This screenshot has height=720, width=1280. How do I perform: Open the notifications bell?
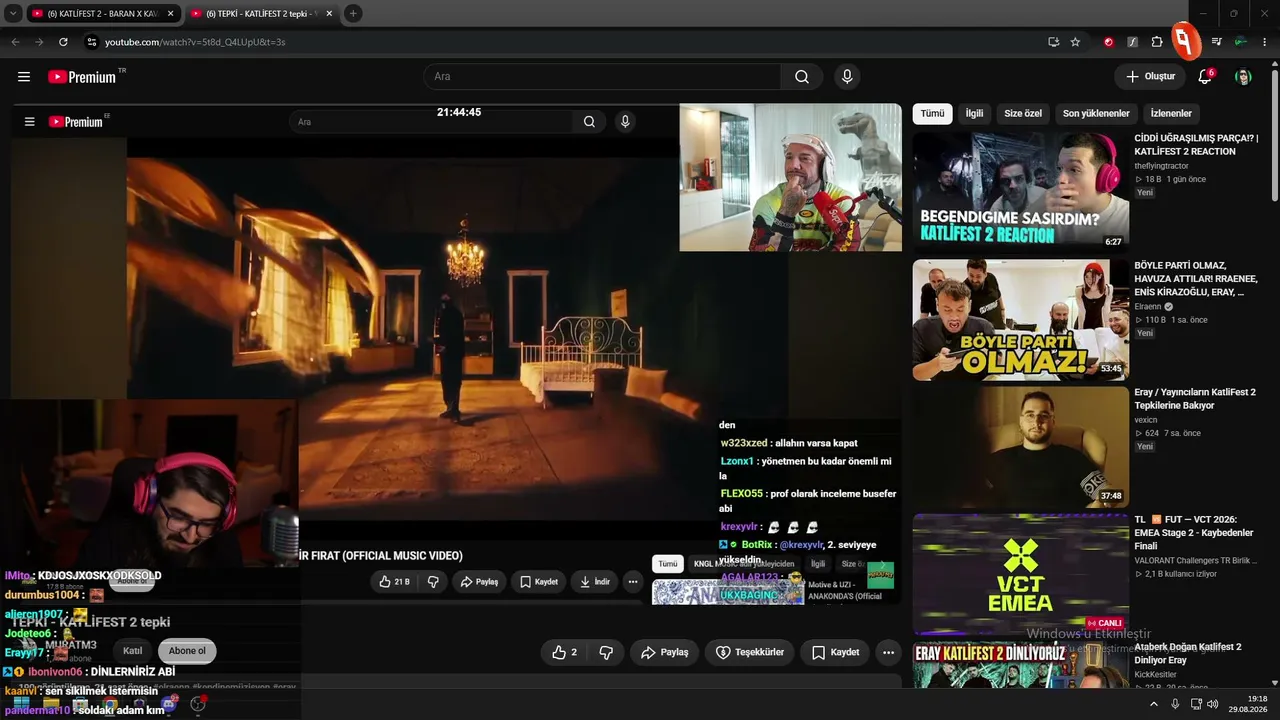click(1206, 77)
